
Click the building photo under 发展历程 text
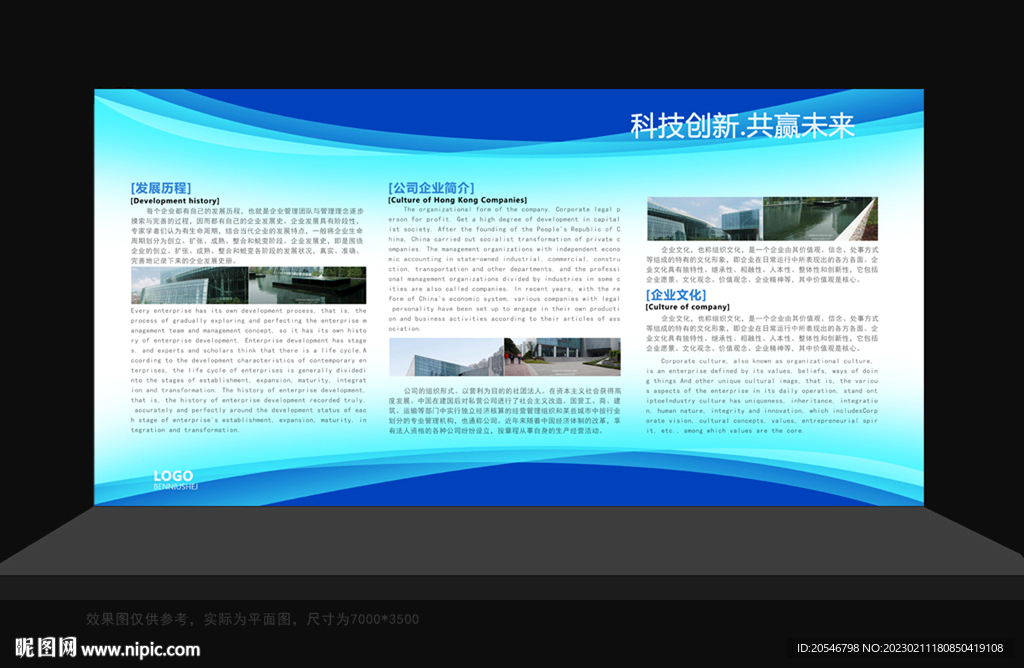(248, 285)
